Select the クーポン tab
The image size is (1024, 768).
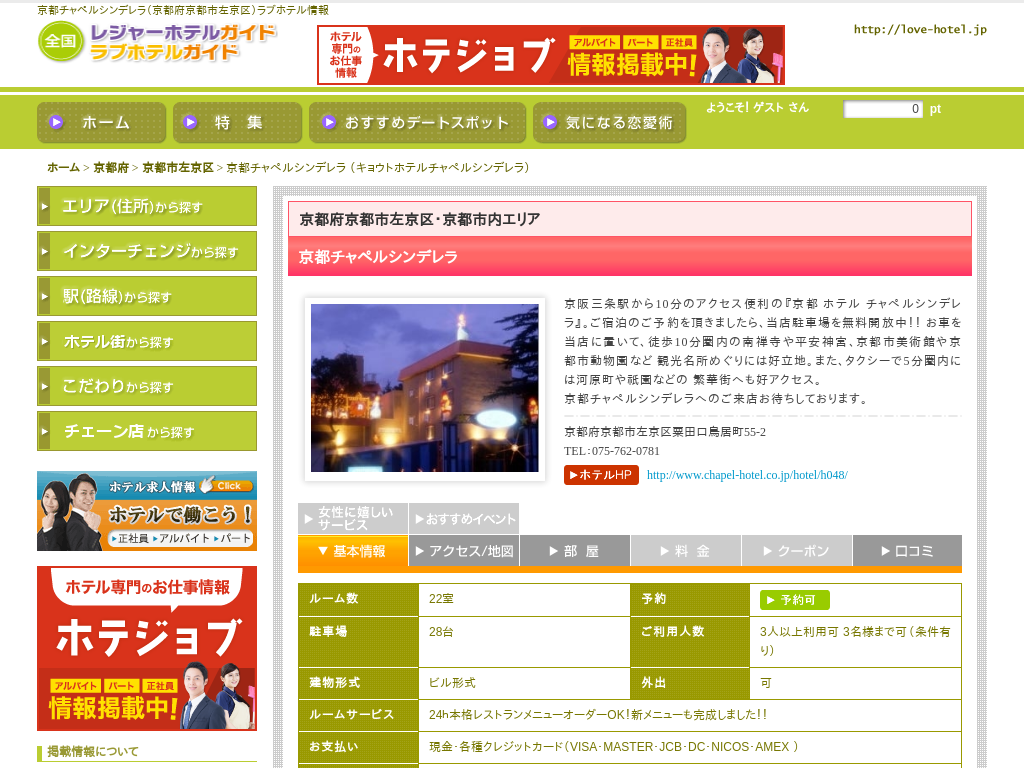point(797,551)
